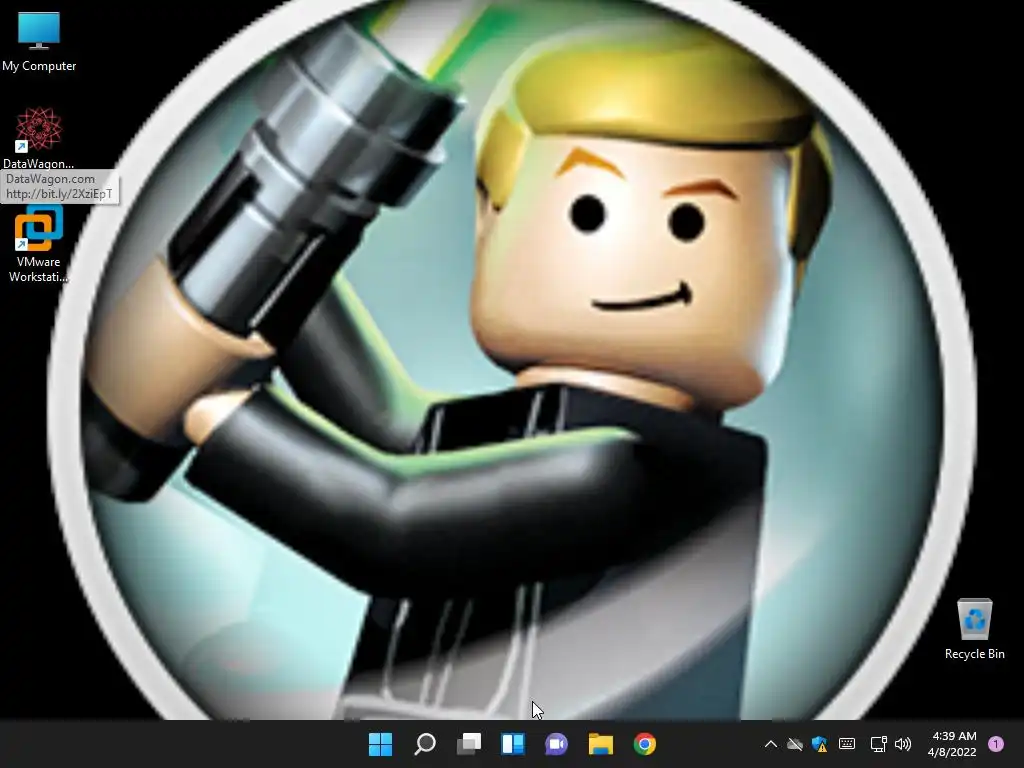Click the Recycle Bin label text
The width and height of the screenshot is (1024, 768).
[974, 654]
